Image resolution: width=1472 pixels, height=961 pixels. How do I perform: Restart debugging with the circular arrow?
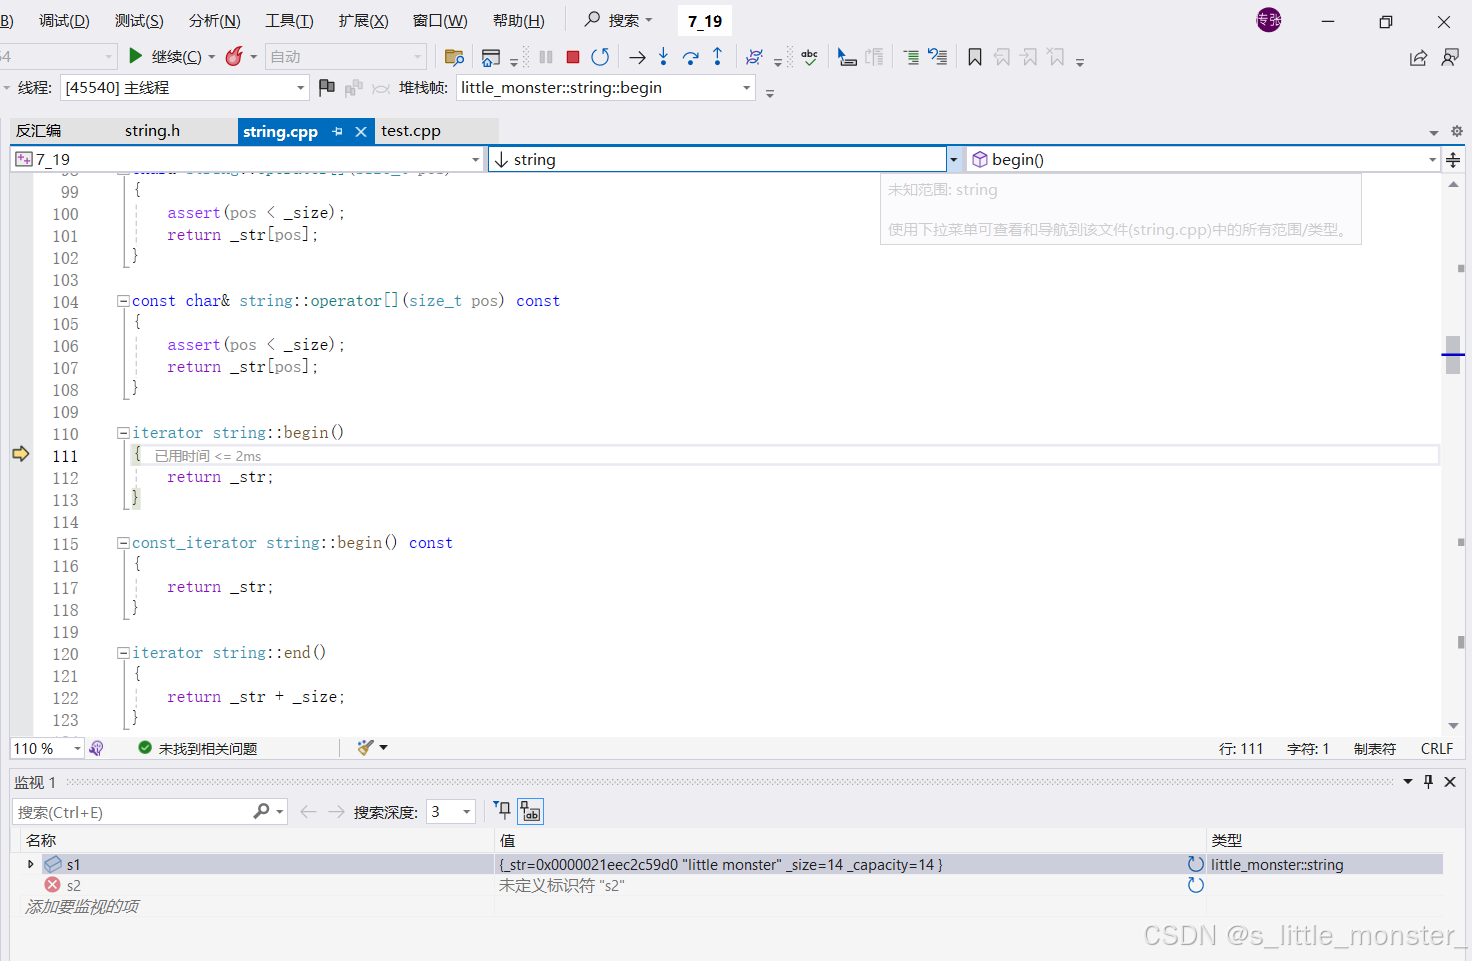pos(600,57)
